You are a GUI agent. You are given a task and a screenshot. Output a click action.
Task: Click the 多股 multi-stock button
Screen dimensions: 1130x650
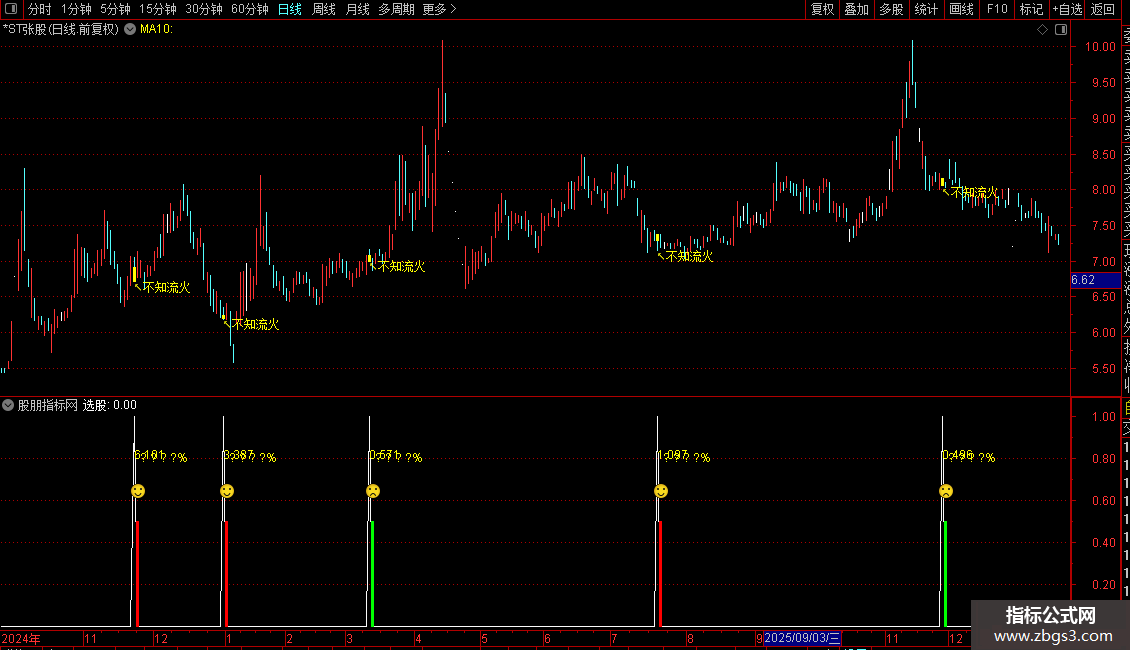point(891,9)
